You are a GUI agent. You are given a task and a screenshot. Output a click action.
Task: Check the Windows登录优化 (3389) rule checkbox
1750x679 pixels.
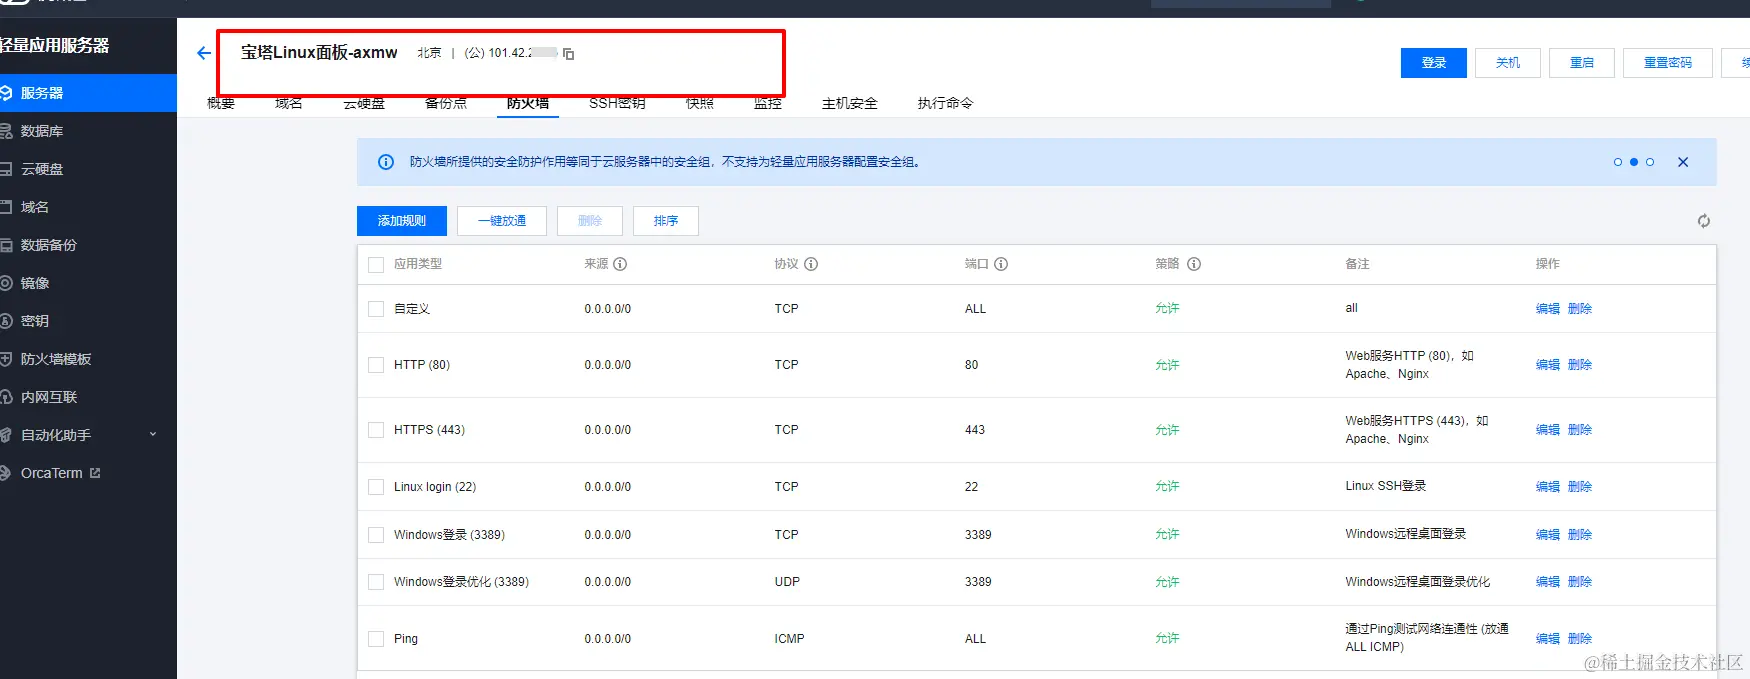point(376,582)
